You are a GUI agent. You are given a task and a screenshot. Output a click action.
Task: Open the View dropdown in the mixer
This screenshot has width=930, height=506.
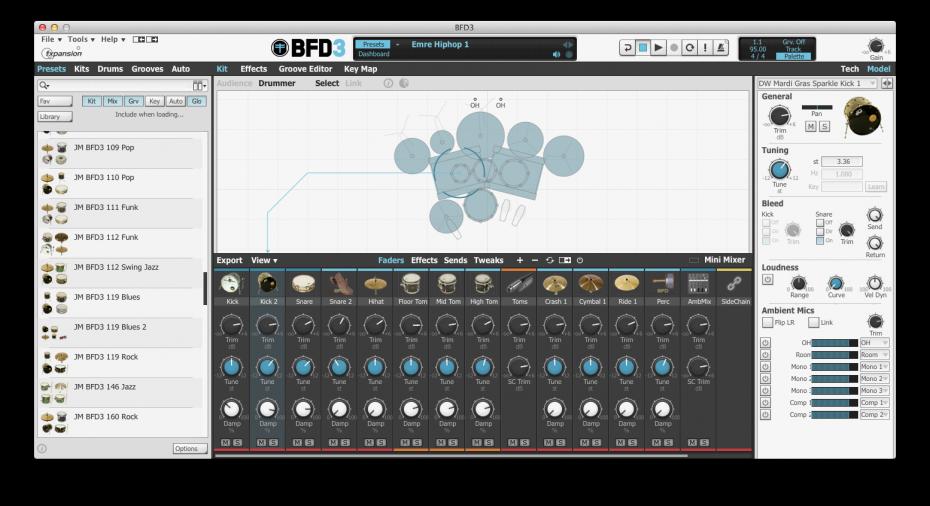pos(264,260)
